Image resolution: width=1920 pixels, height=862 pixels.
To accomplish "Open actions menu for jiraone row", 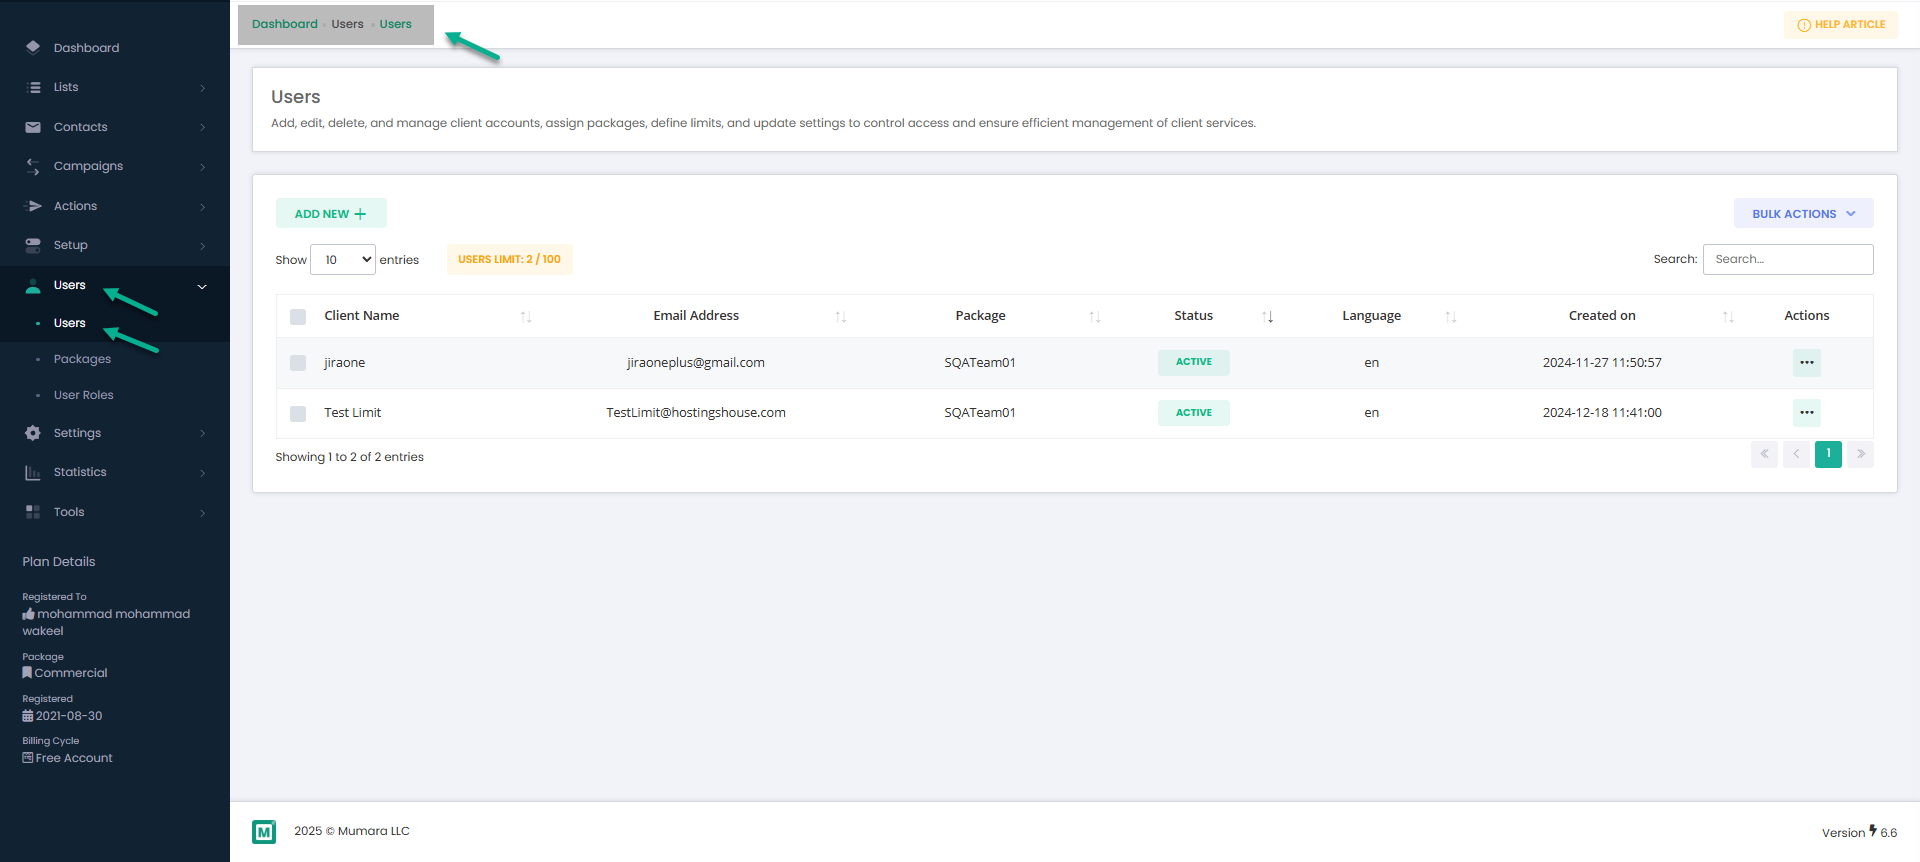I will tap(1806, 363).
